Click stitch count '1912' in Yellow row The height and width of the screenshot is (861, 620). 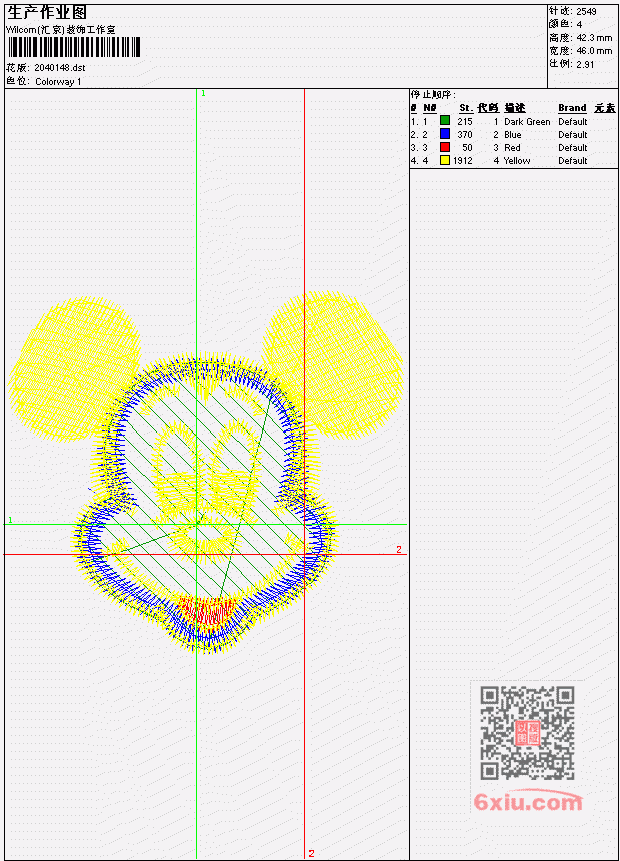pos(462,161)
